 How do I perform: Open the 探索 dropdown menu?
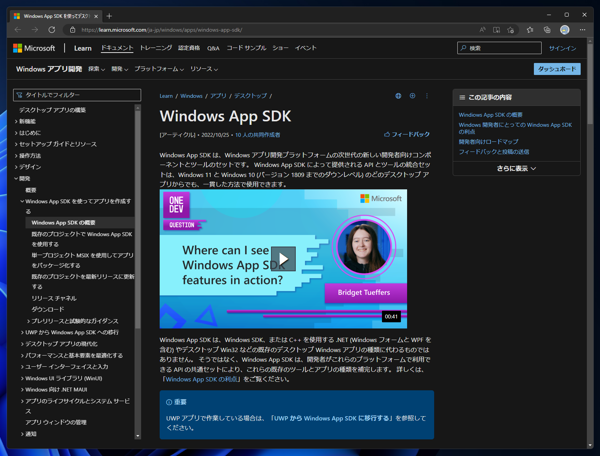click(x=96, y=69)
